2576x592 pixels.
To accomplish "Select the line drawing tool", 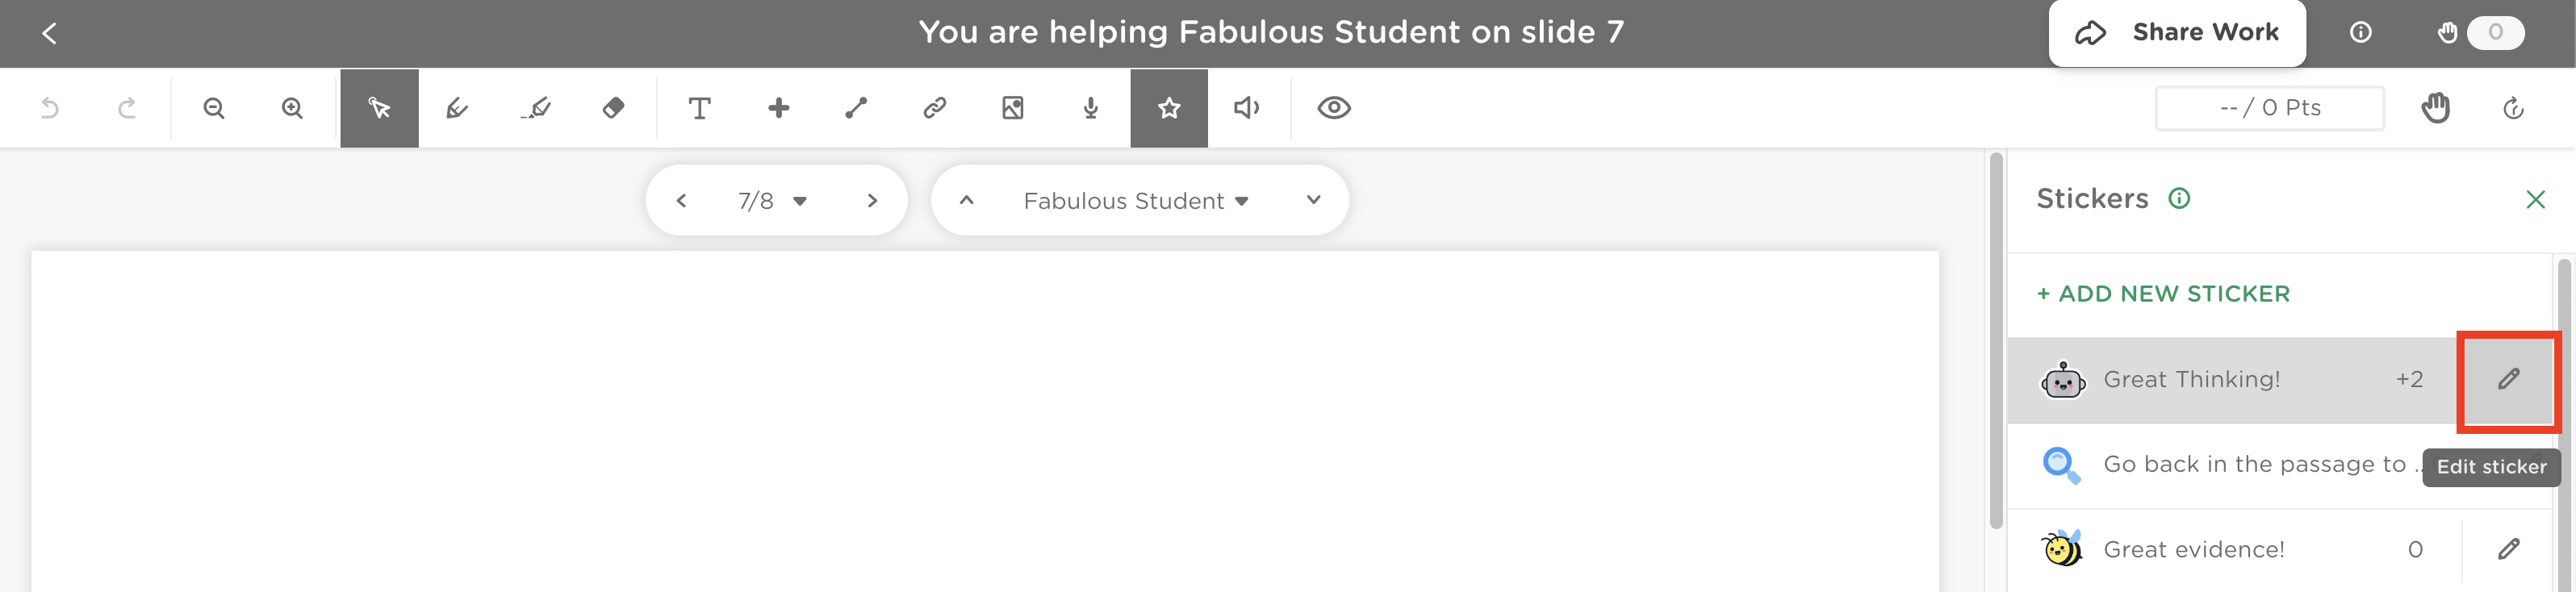I will 856,108.
